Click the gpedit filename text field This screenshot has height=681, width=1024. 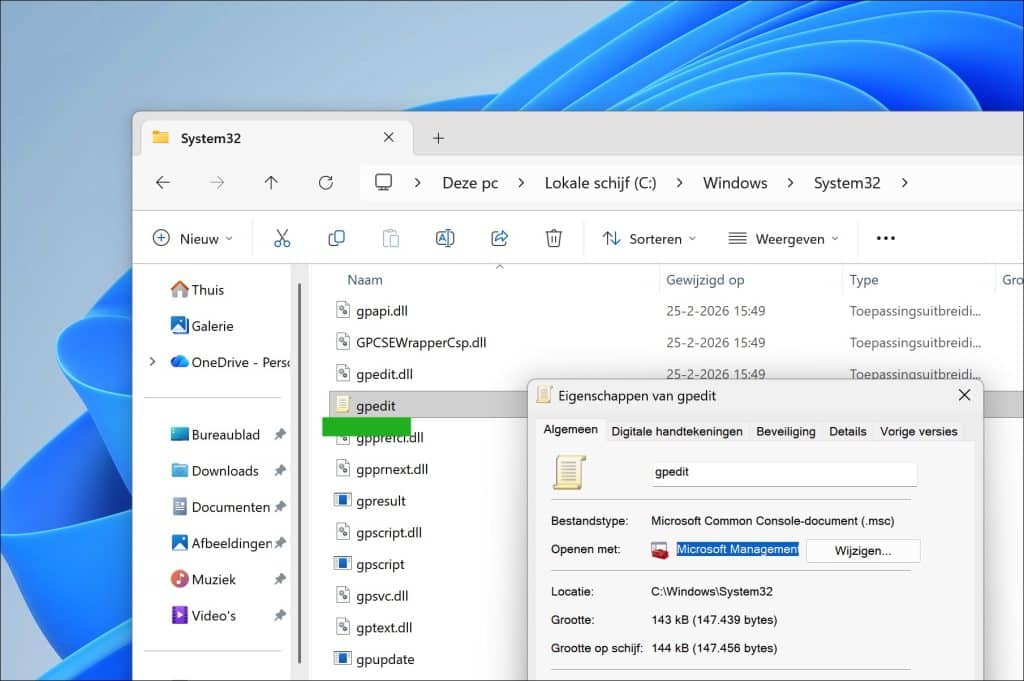pos(783,472)
